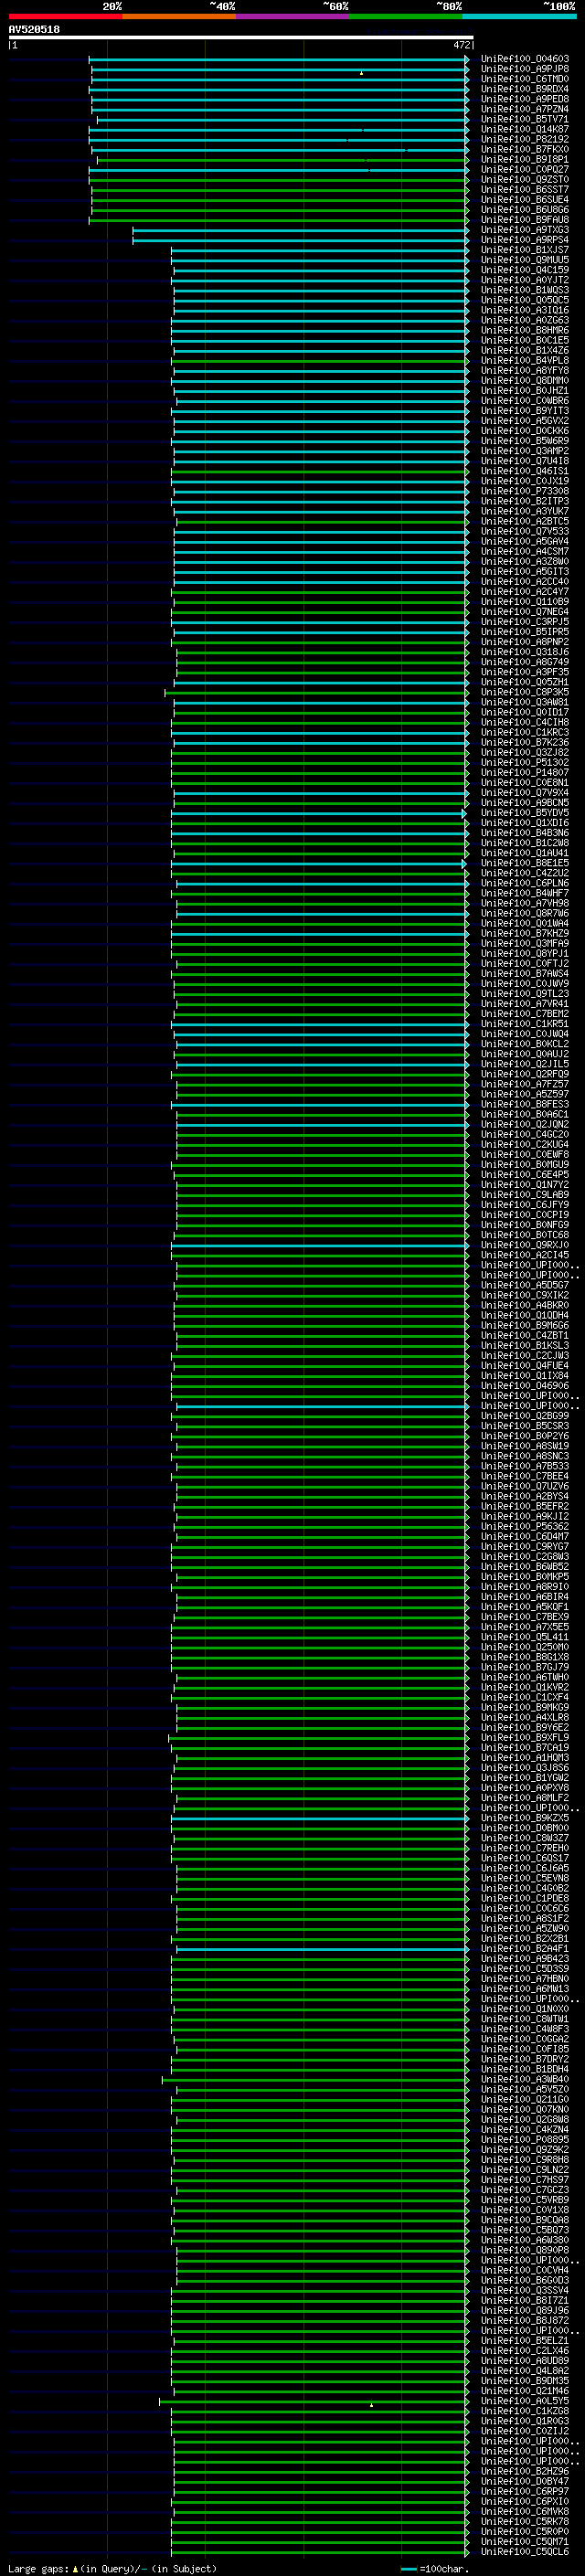Viewport: 585px width, 2576px height.
Task: Select hit label UniRef100_C1KR51
Action: click(525, 1024)
